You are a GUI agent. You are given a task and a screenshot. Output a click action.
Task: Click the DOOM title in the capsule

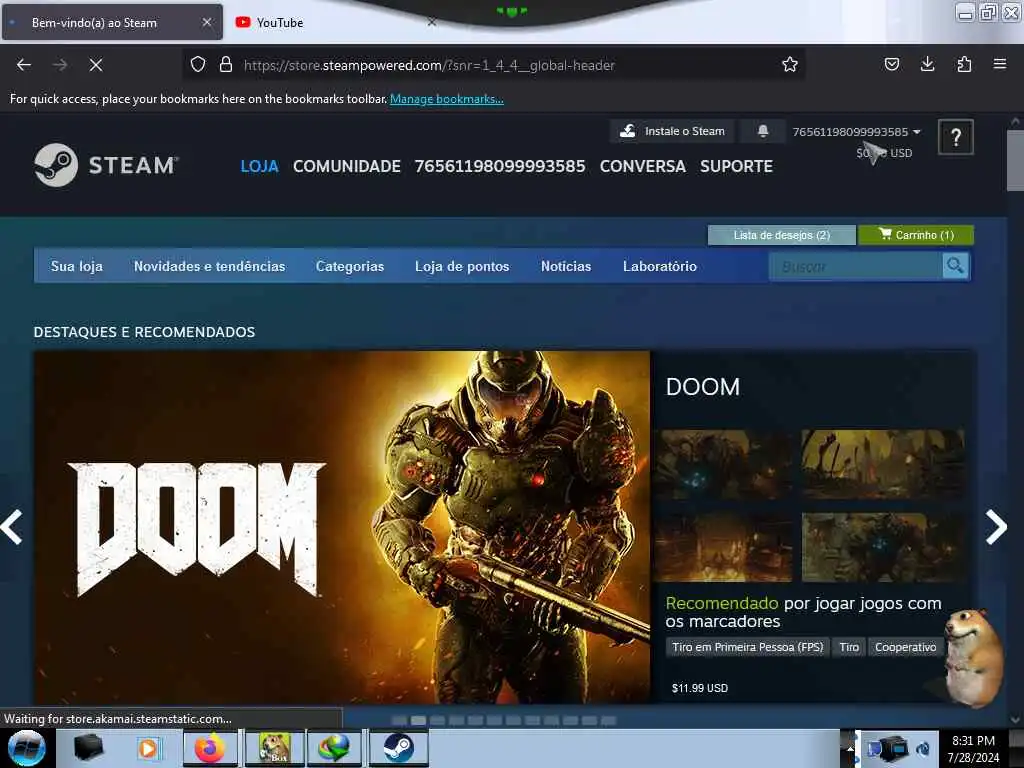pyautogui.click(x=703, y=387)
